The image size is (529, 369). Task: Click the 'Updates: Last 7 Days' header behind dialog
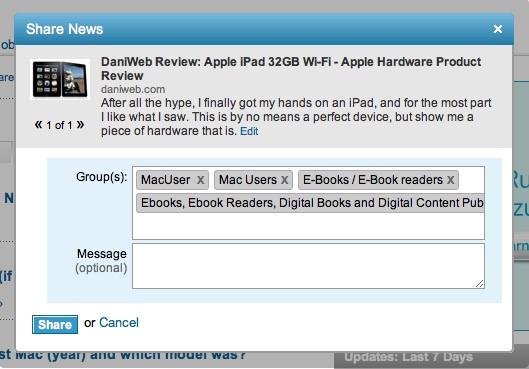point(409,357)
